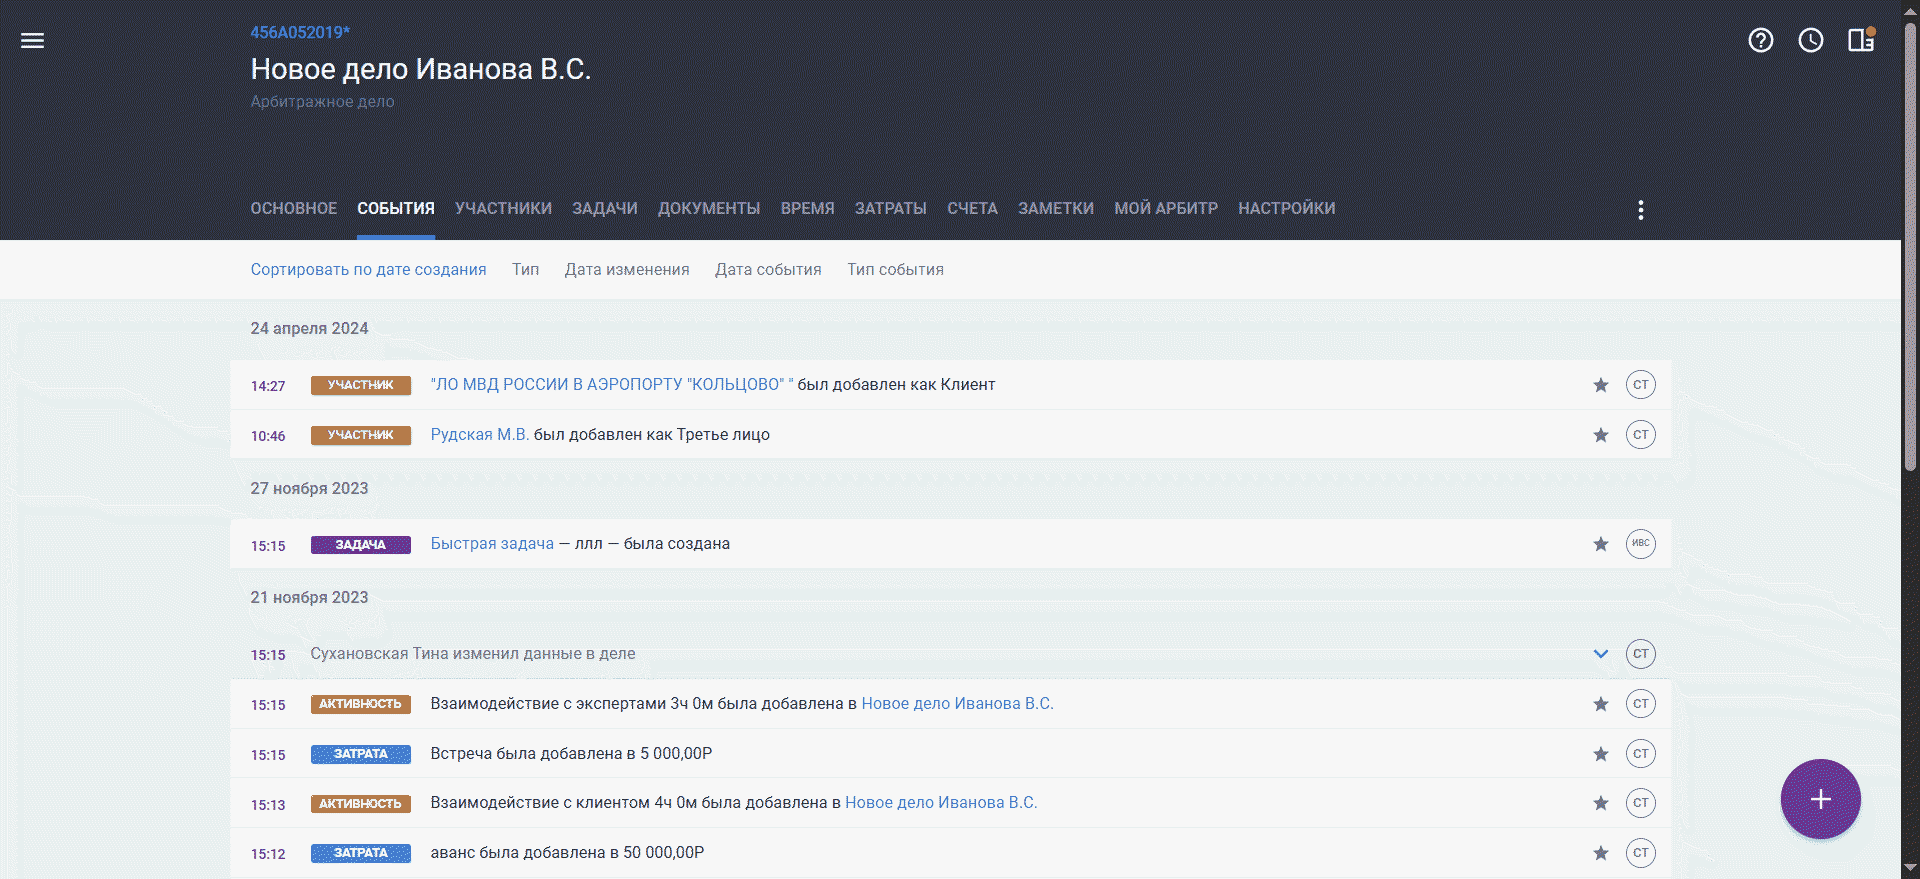Viewport: 1920px width, 879px height.
Task: Open the Рудская М.В. participant link
Action: [479, 435]
